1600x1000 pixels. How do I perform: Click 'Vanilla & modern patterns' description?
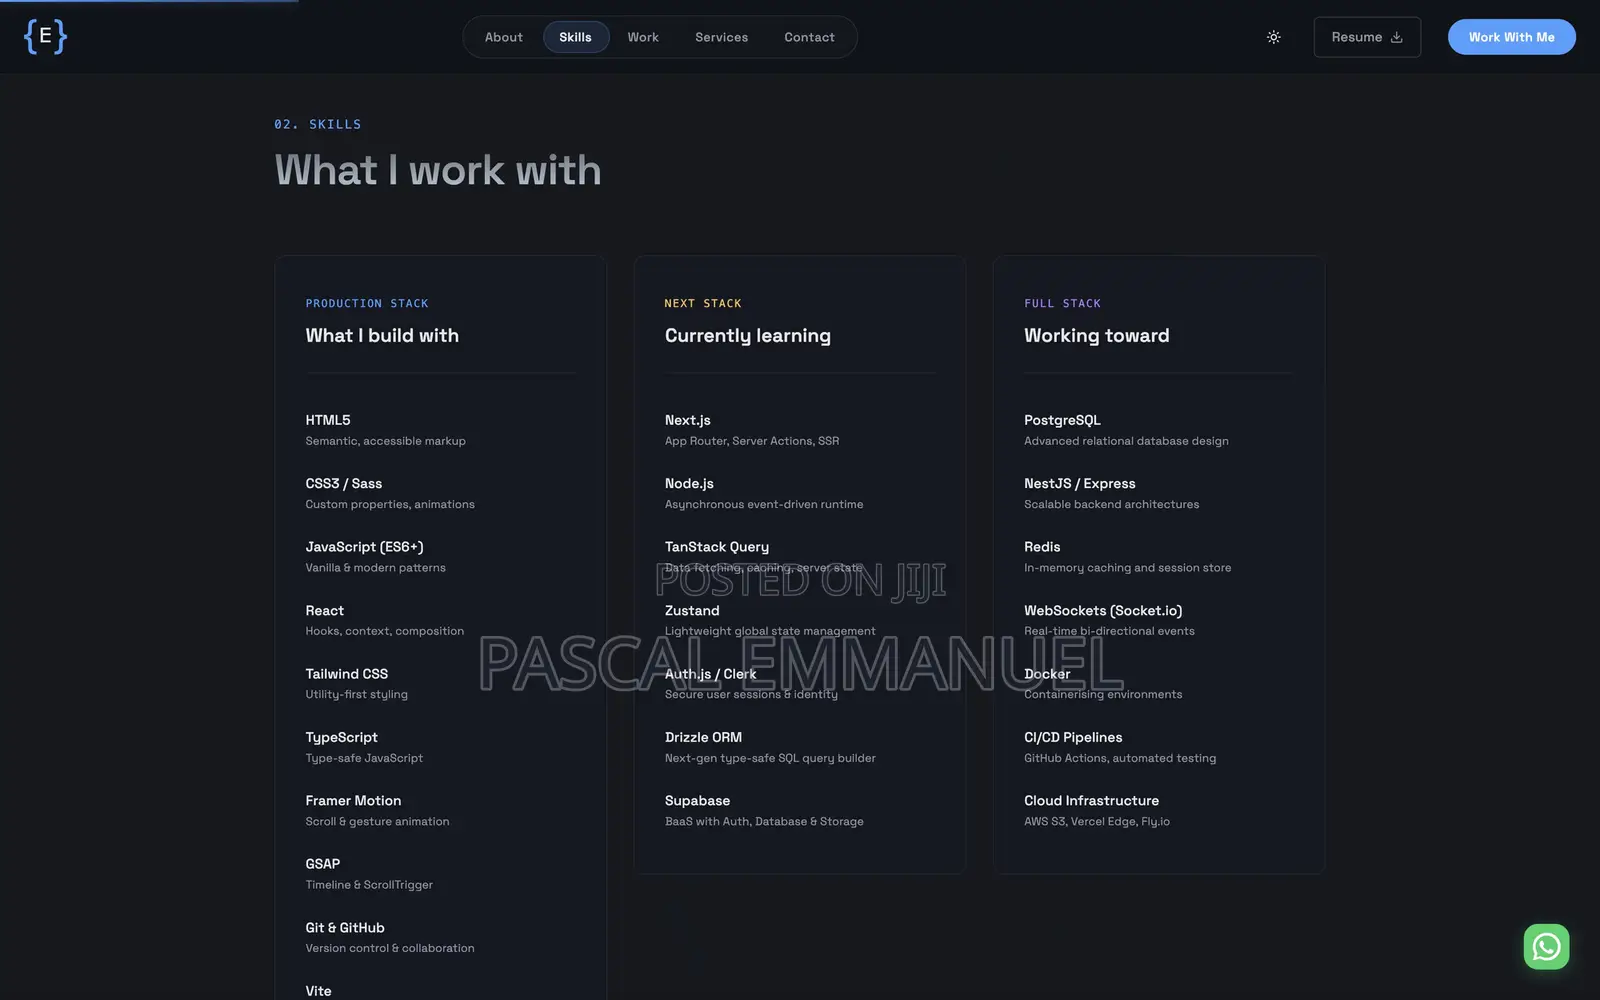[375, 568]
